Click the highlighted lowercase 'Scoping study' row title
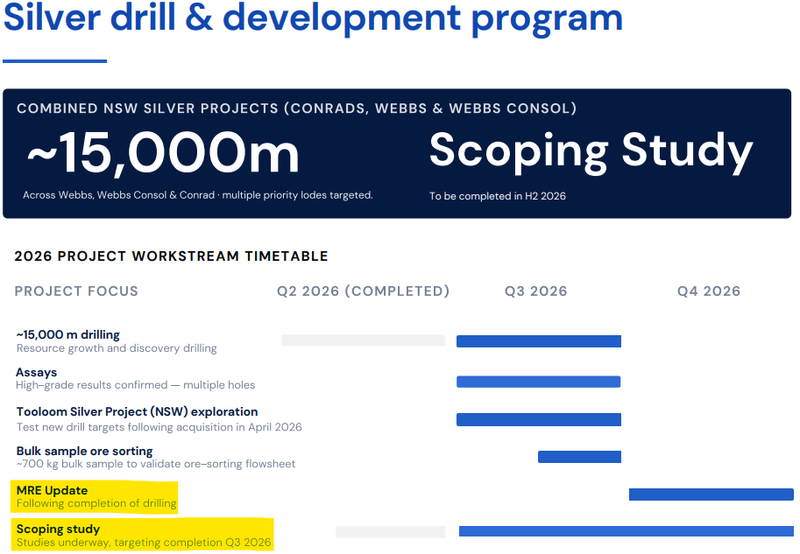 pyautogui.click(x=58, y=529)
